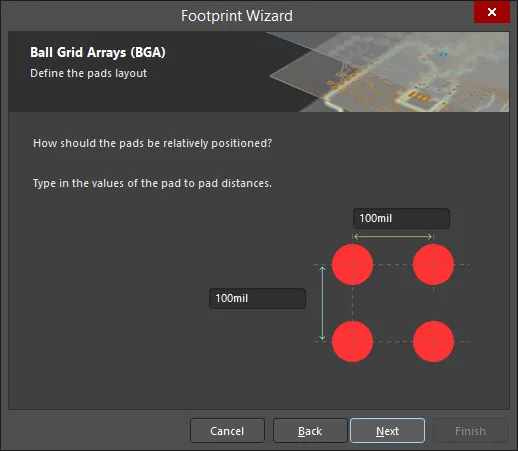Click the 'Define the pads layout' subtitle
Image resolution: width=518 pixels, height=451 pixels.
(88, 73)
